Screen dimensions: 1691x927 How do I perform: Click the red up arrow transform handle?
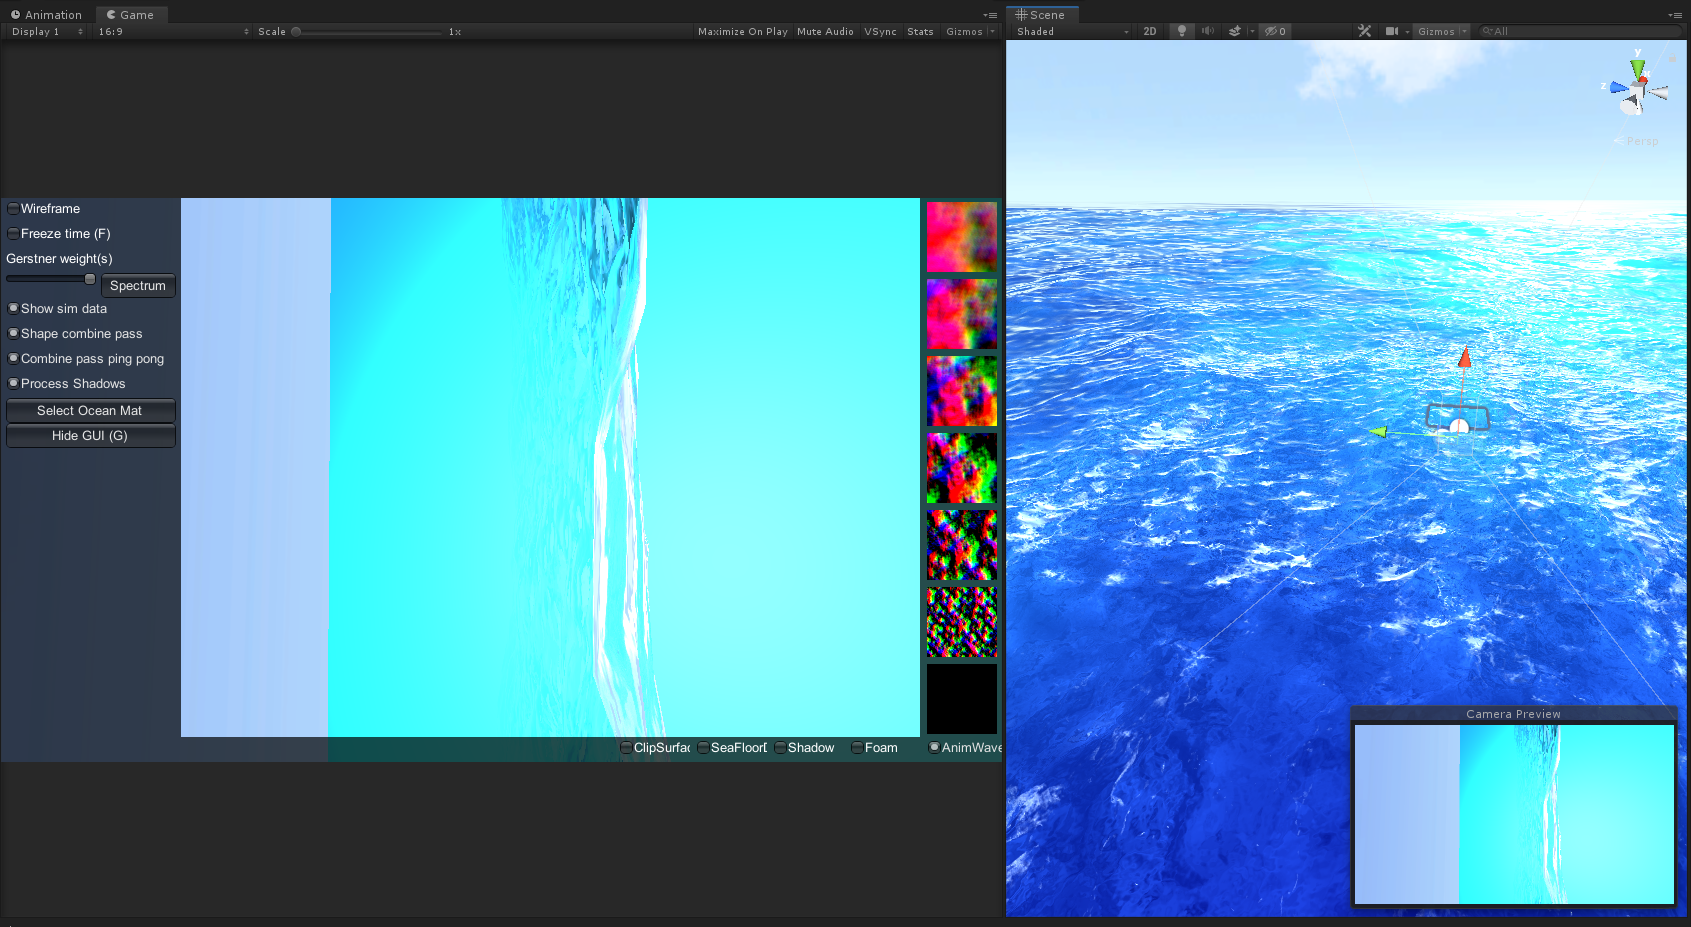pyautogui.click(x=1464, y=356)
